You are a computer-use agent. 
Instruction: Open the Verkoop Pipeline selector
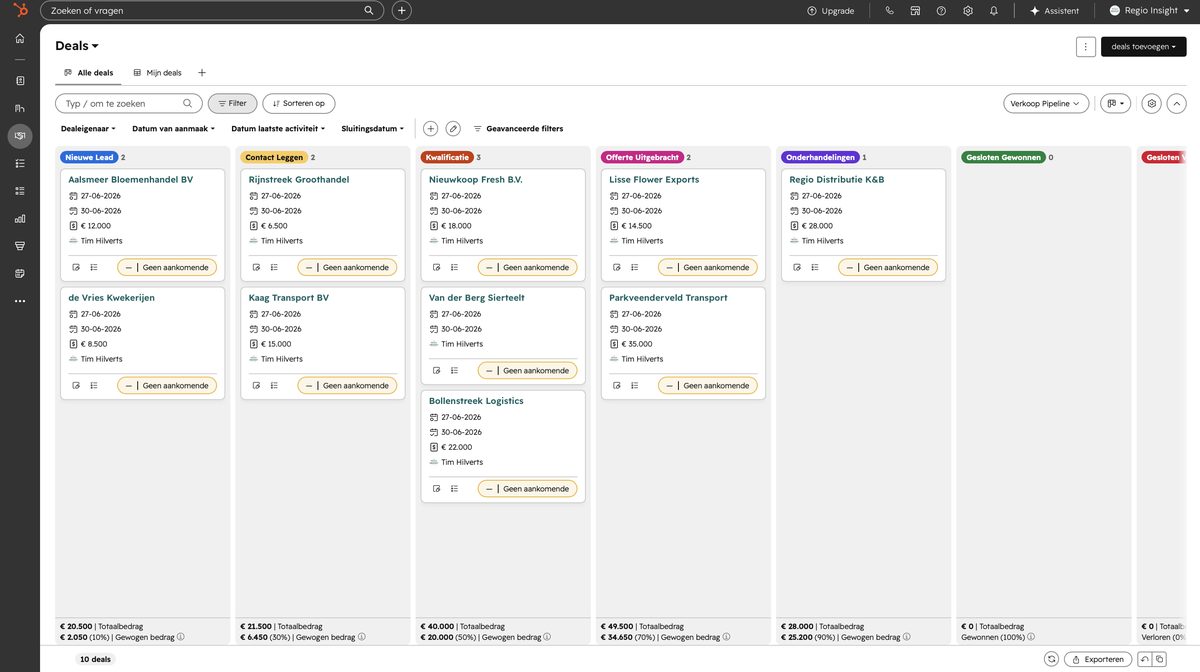tap(1046, 103)
